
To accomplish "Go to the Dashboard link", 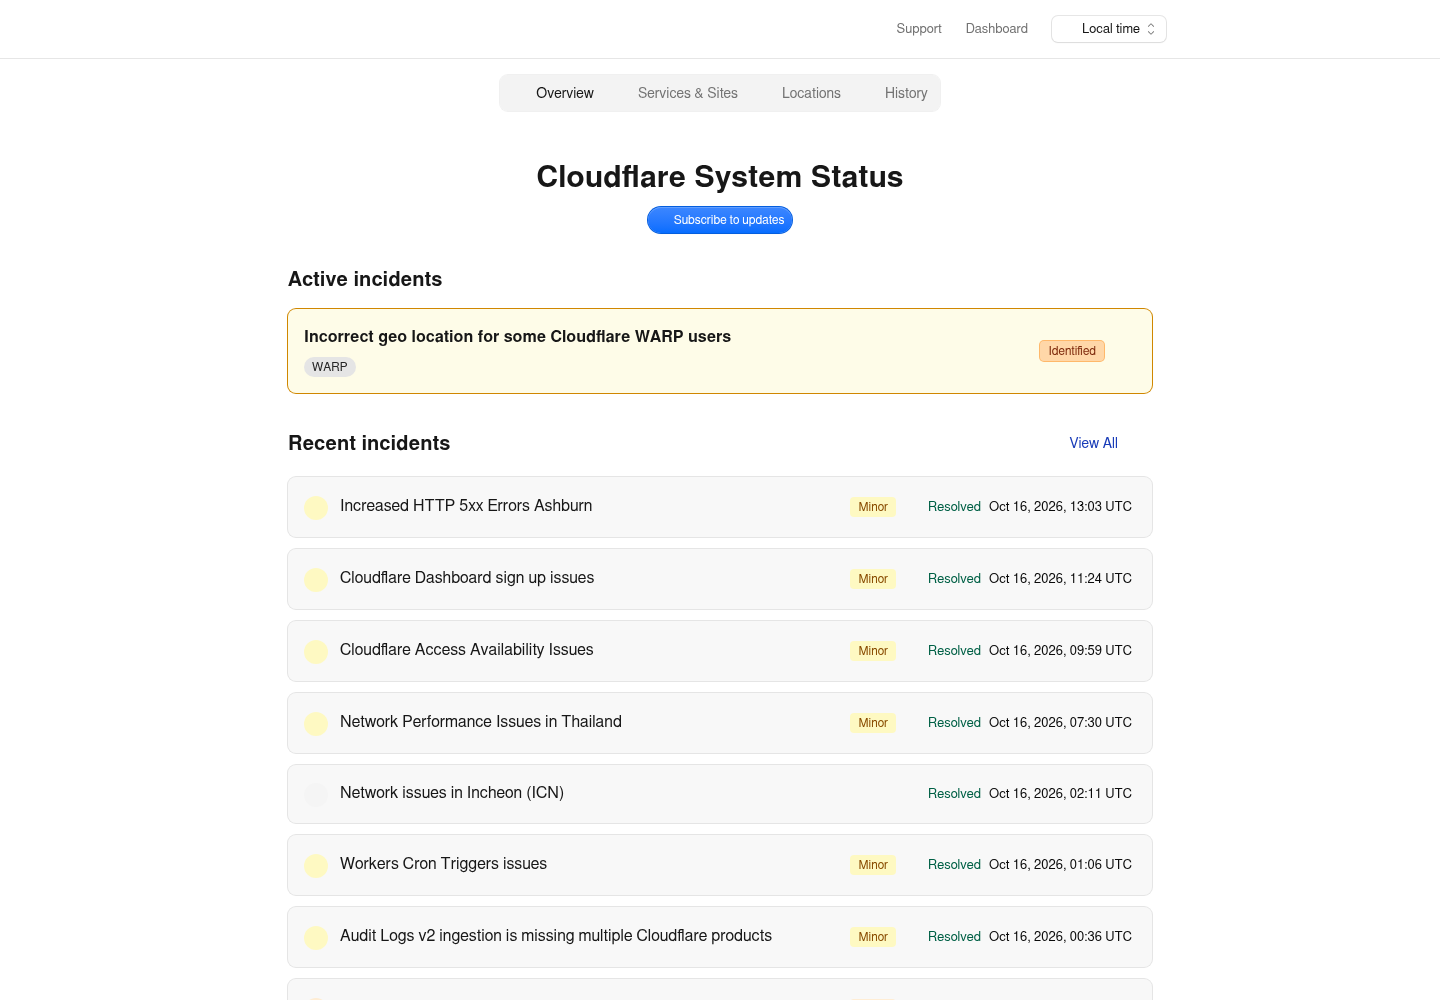I will click(996, 29).
